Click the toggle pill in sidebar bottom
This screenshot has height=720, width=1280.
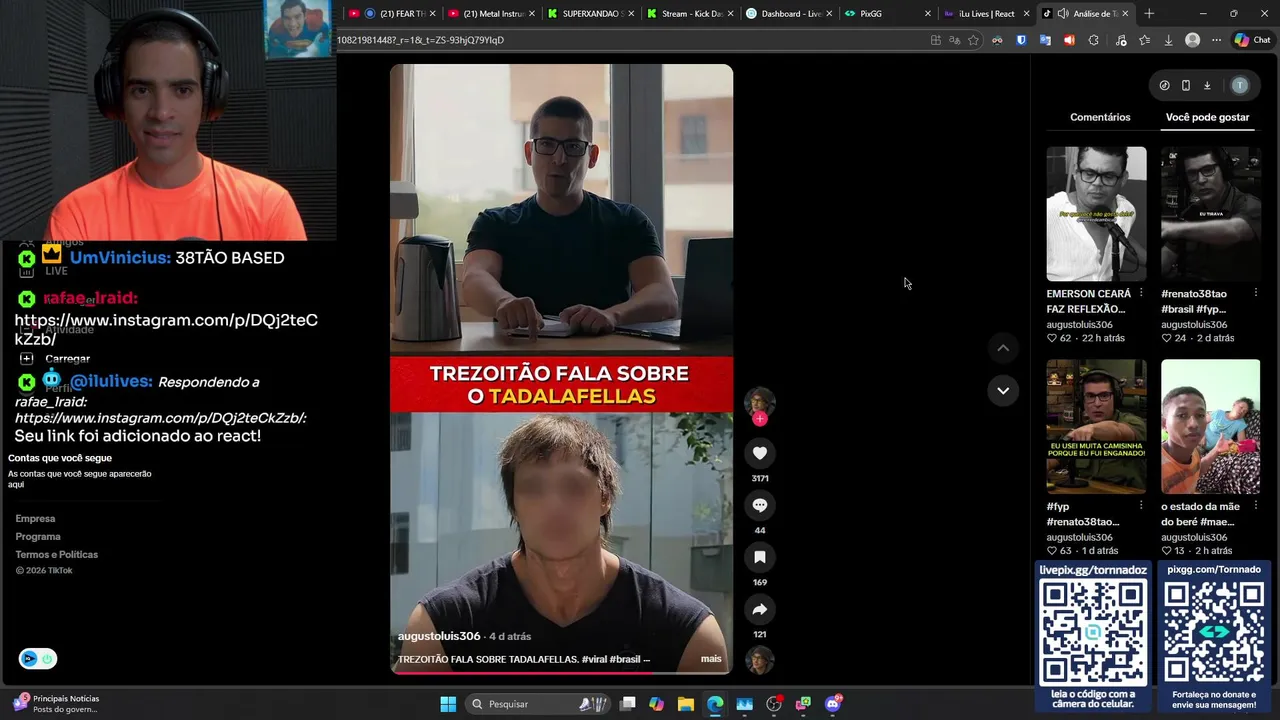[x=37, y=658]
